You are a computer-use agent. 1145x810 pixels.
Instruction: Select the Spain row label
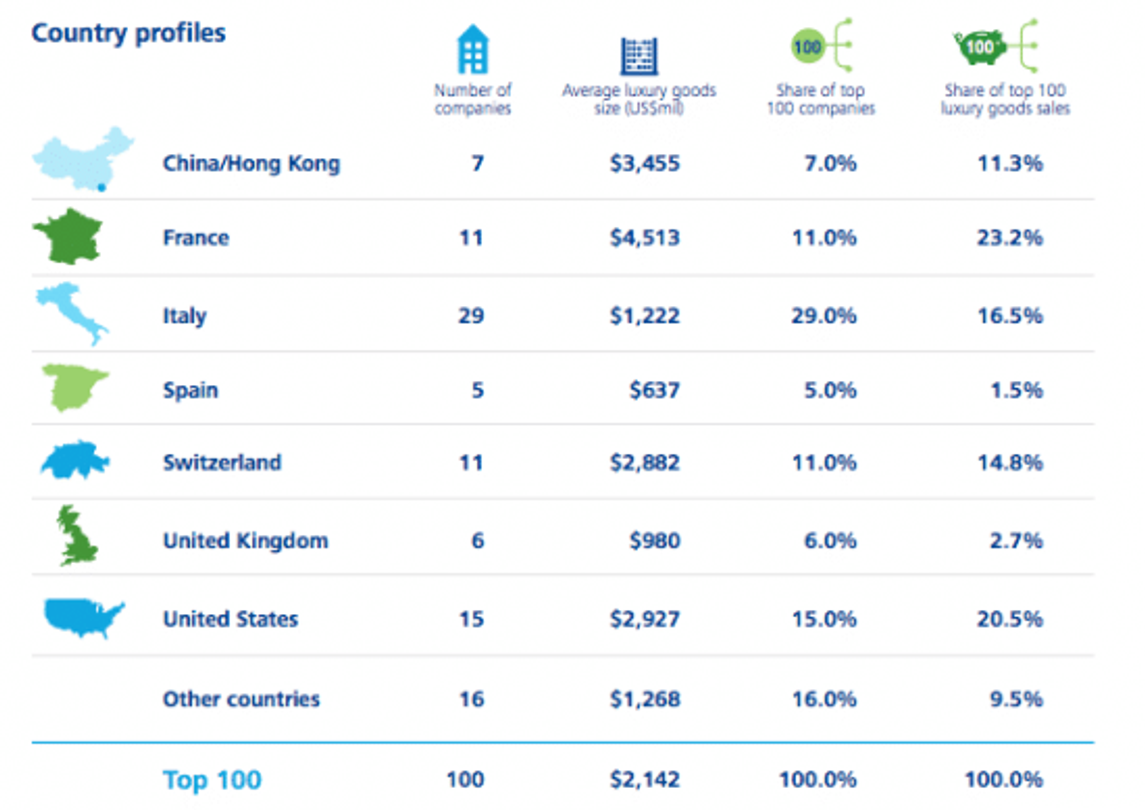pyautogui.click(x=190, y=390)
